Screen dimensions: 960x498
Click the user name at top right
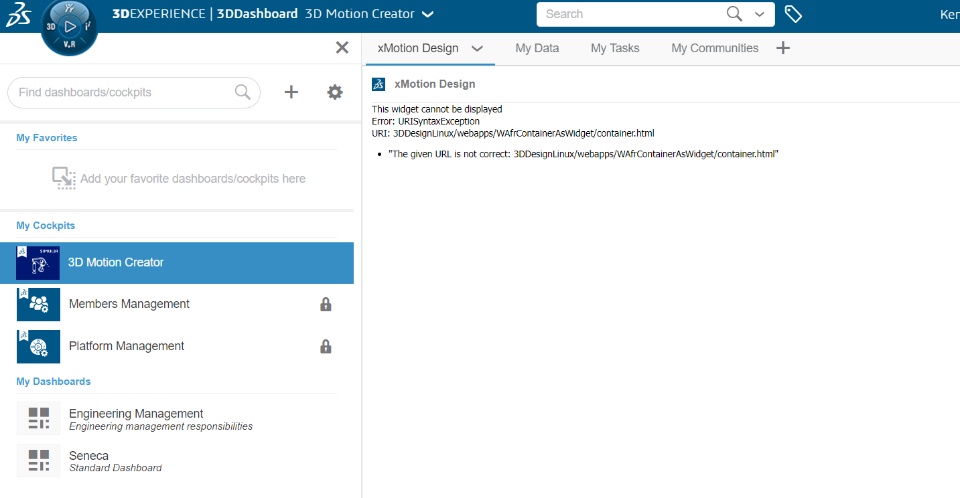click(x=950, y=14)
